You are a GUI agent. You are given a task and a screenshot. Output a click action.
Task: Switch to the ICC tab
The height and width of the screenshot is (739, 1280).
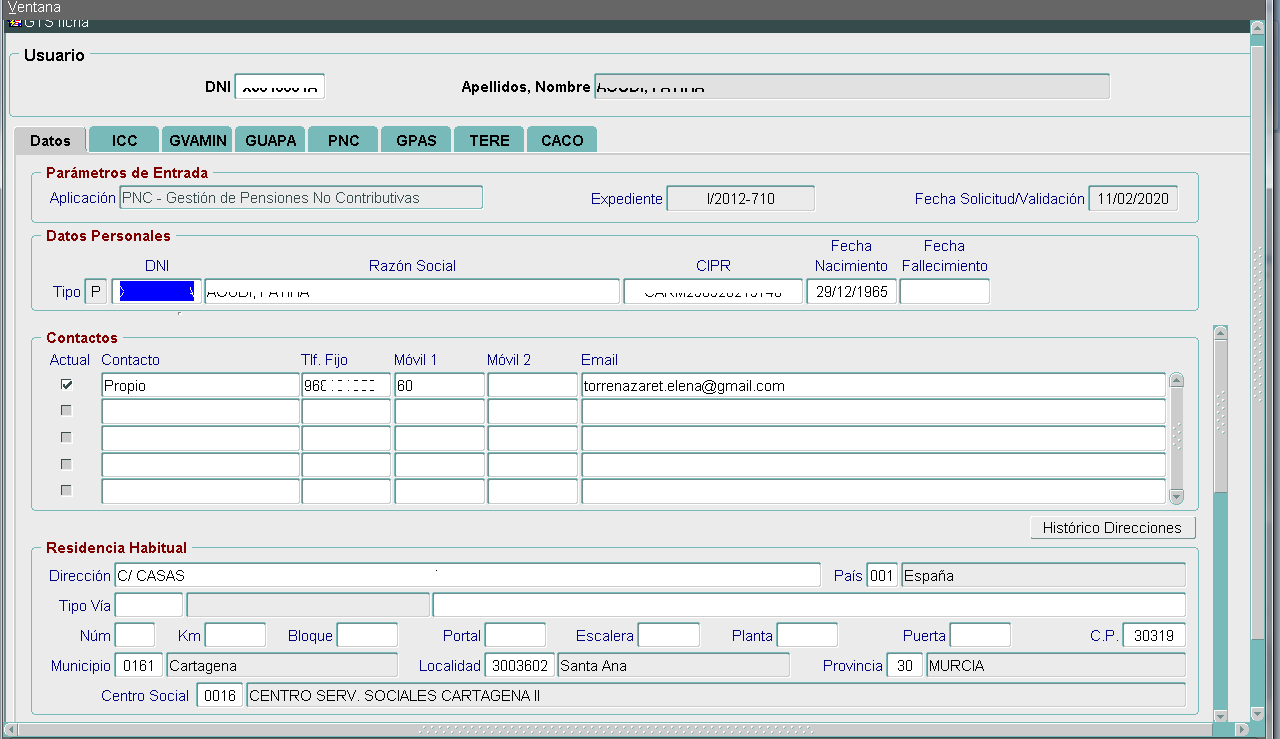pyautogui.click(x=124, y=140)
